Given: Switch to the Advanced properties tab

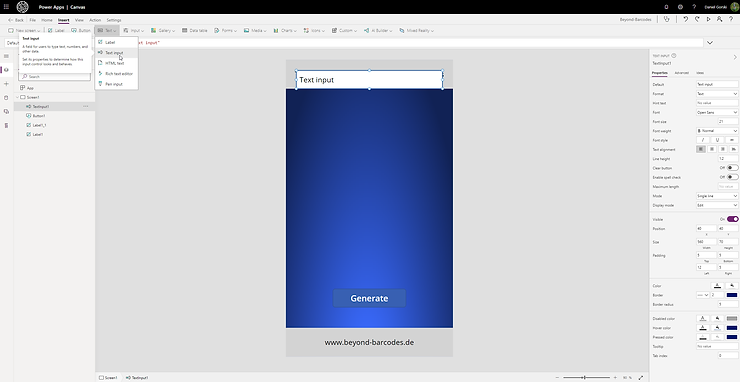Looking at the screenshot, I should 681,73.
